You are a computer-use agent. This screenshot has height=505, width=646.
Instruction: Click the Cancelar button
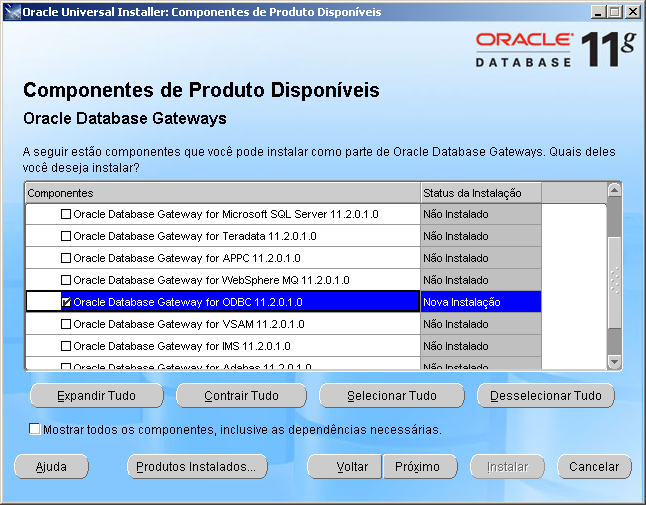(x=594, y=467)
